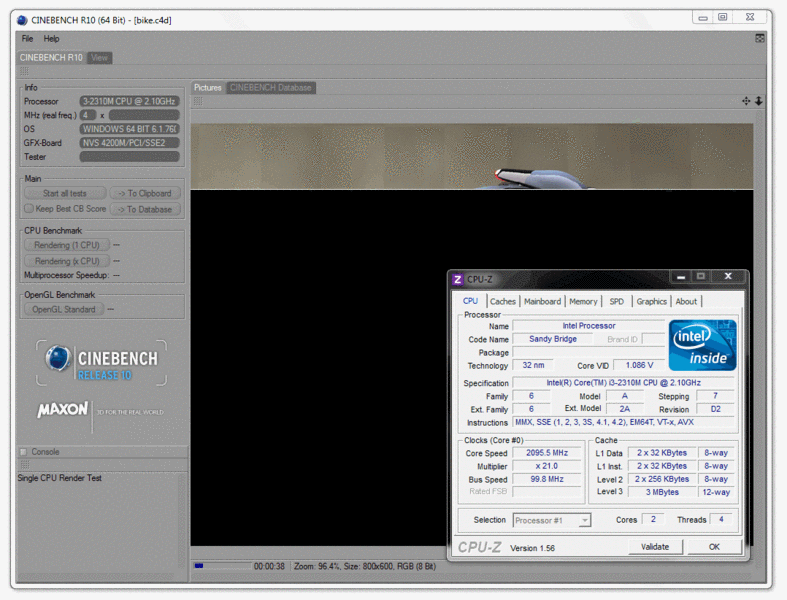Click the Instructions MMX, SSE text
The height and width of the screenshot is (600, 787).
[623, 422]
